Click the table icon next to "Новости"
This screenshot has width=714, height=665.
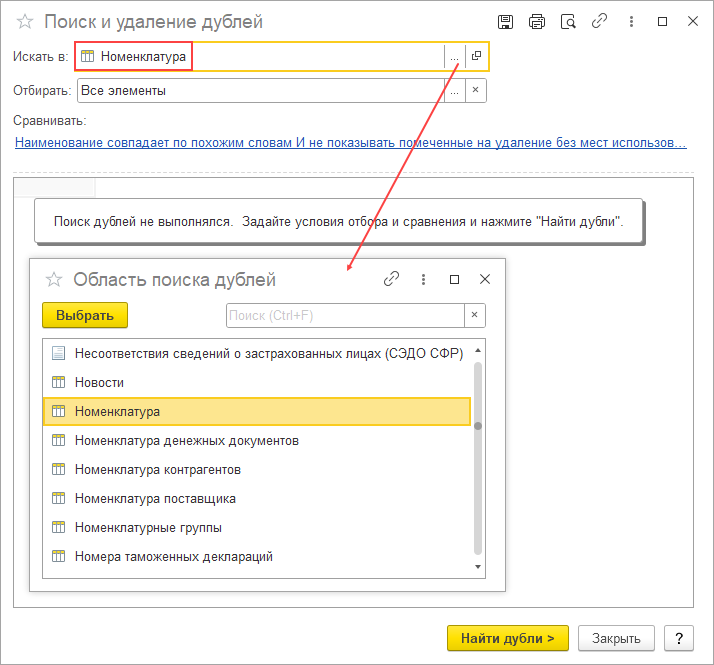pyautogui.click(x=58, y=382)
